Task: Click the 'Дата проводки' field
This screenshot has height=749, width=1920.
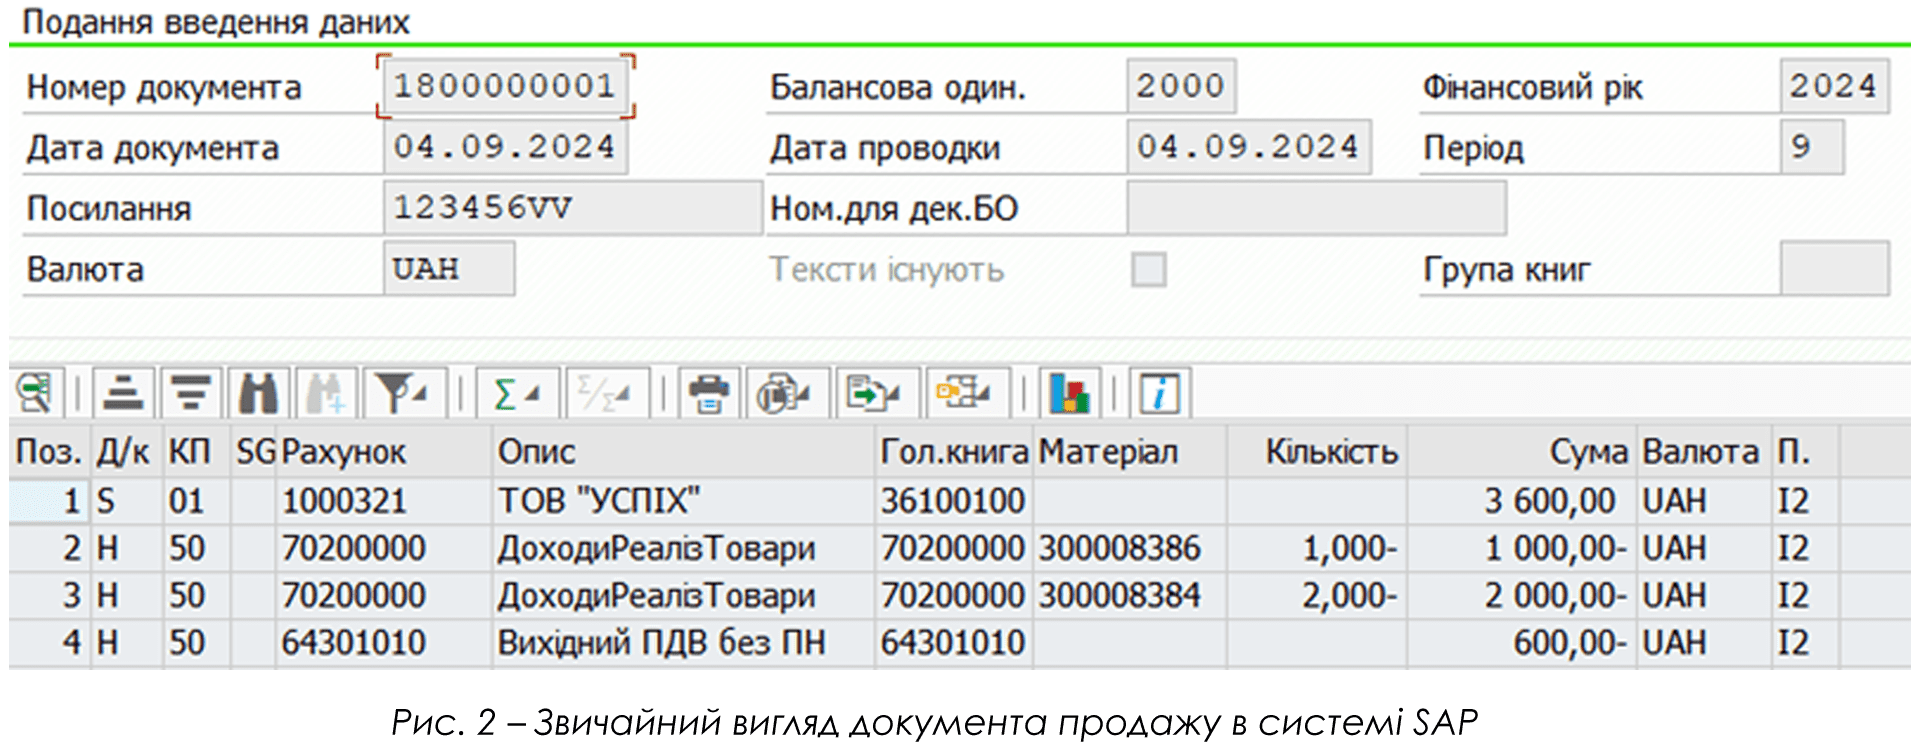Action: tap(1248, 147)
